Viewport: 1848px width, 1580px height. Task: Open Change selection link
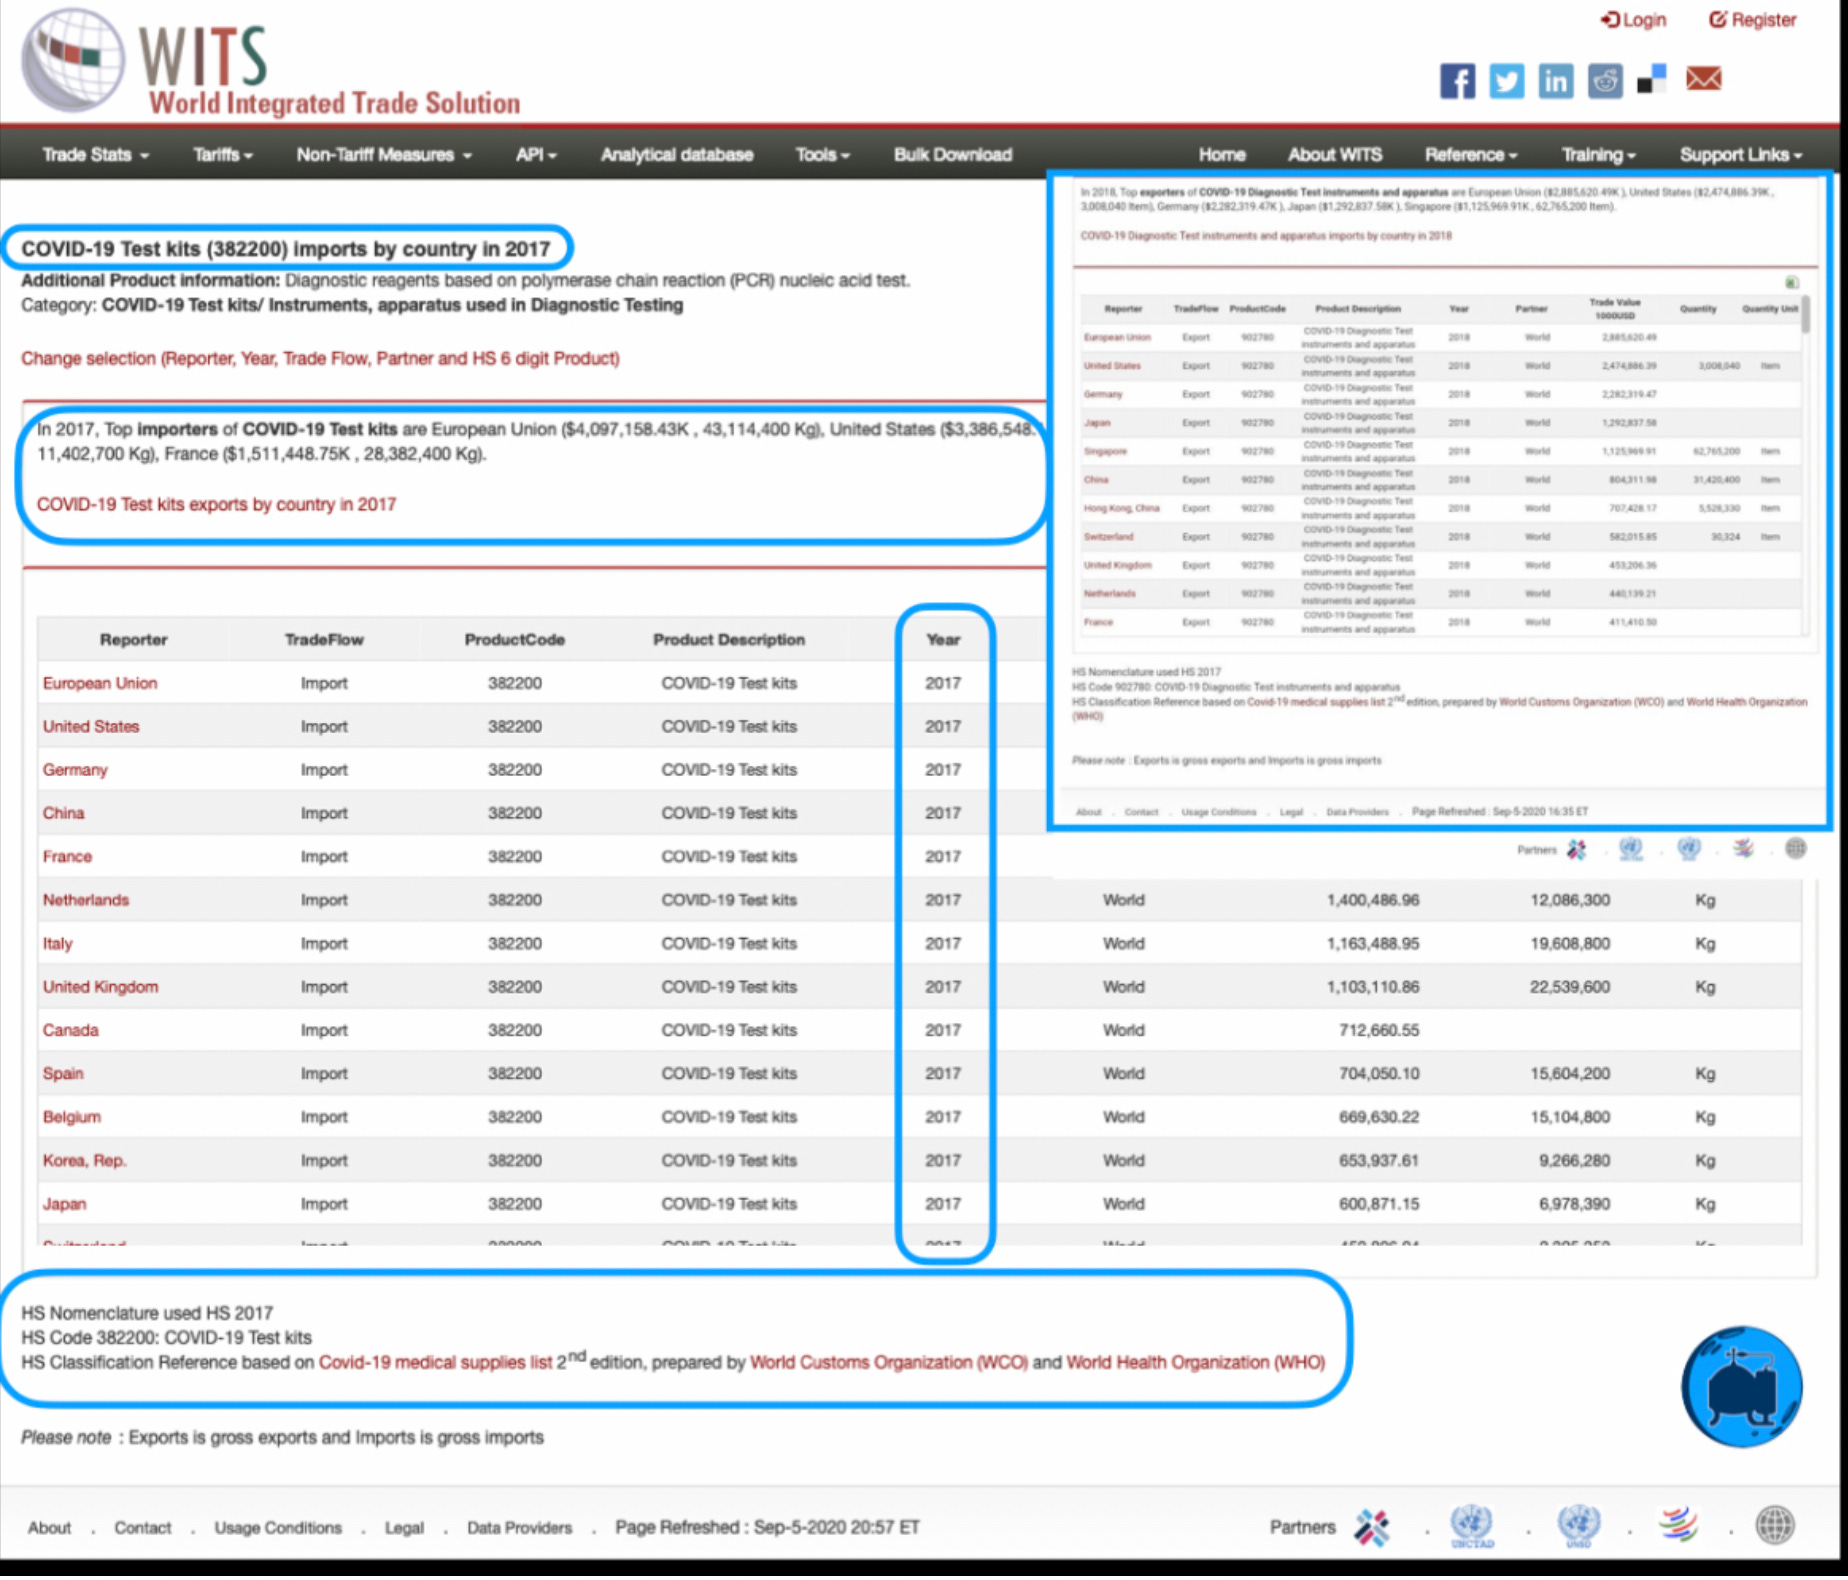pos(320,359)
